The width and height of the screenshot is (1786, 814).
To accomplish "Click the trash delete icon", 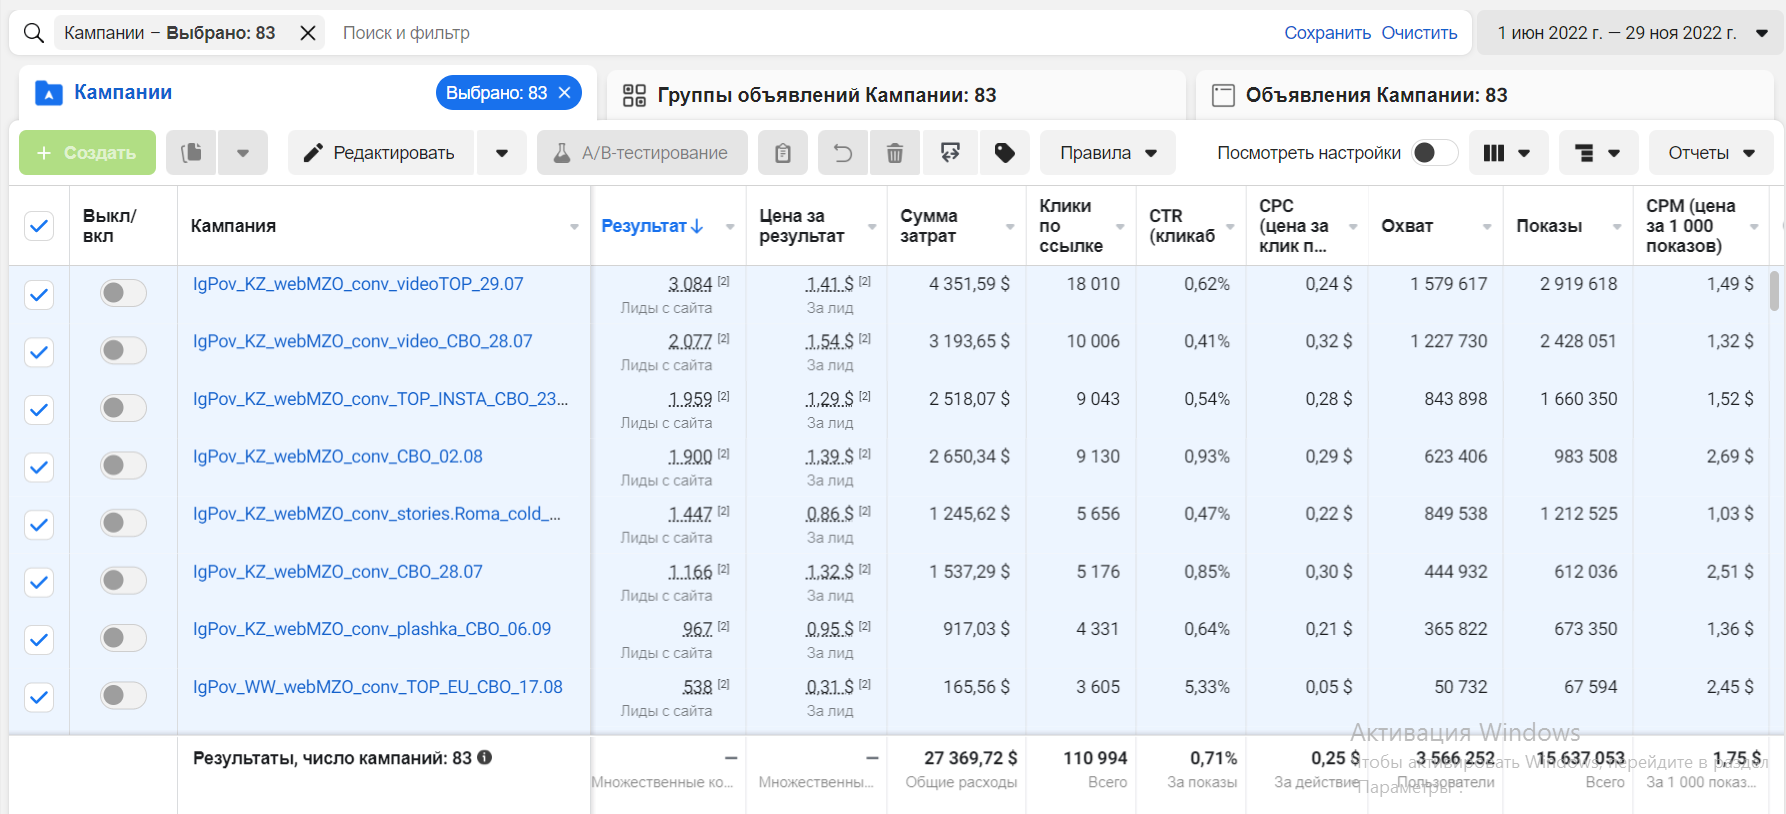I will pyautogui.click(x=895, y=153).
